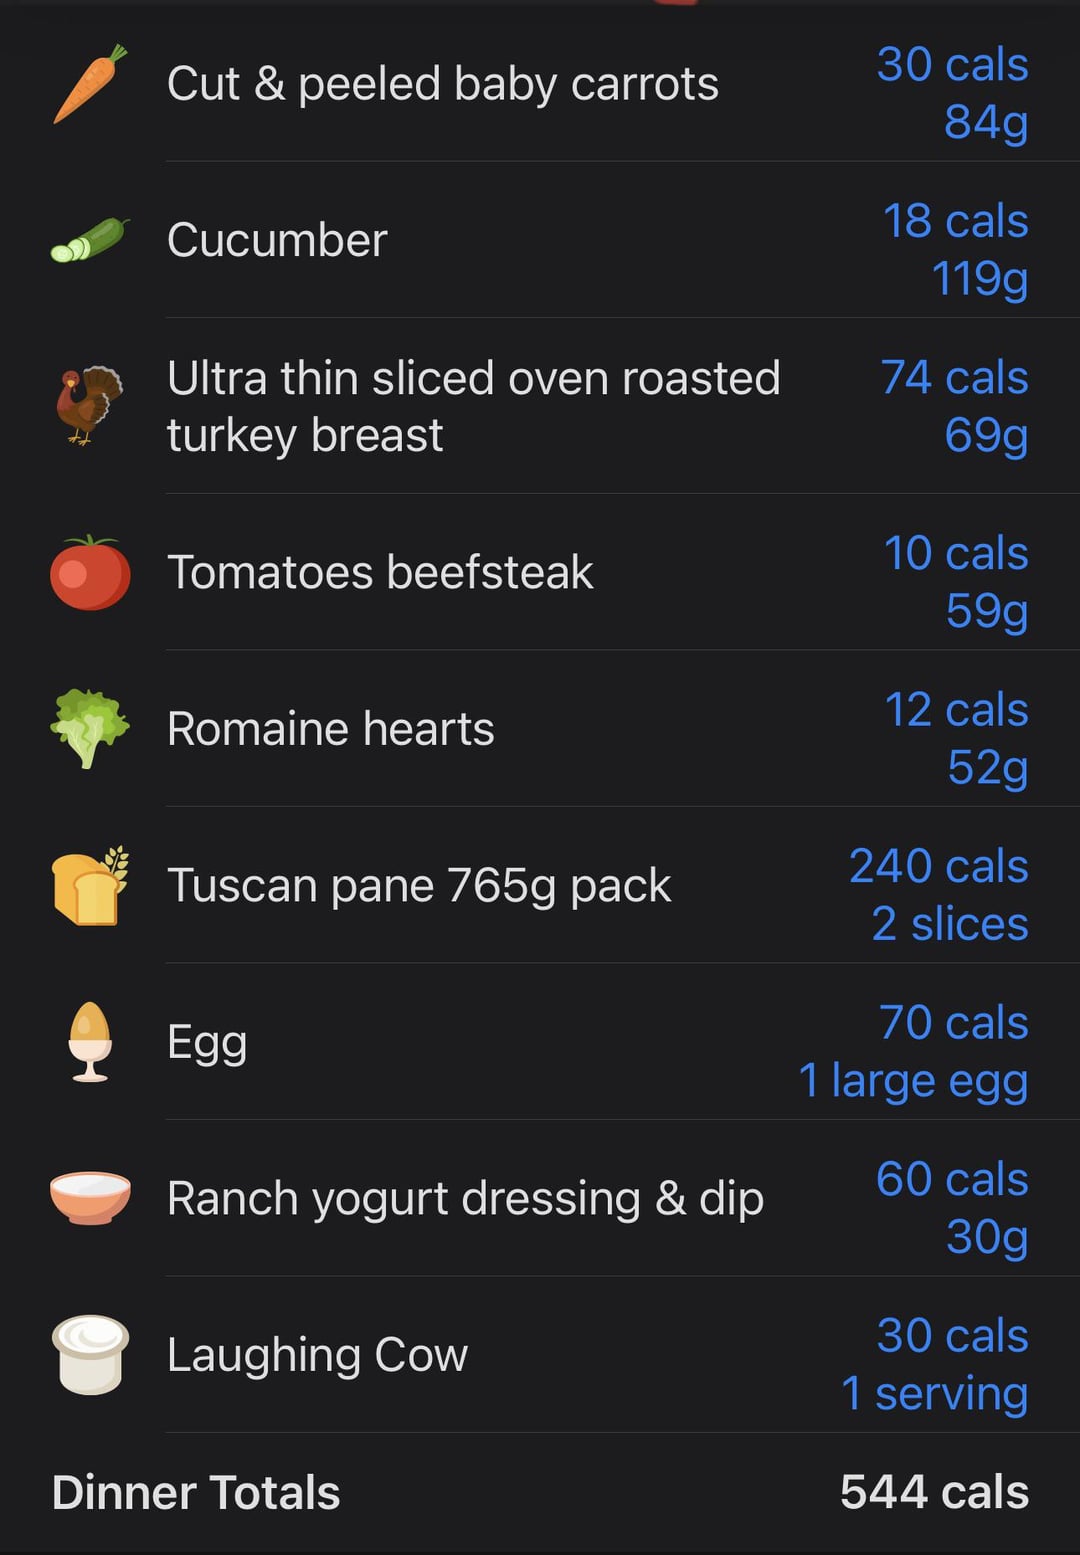The height and width of the screenshot is (1555, 1080).
Task: Tap the lettuce icon for Romaine hearts
Action: pyautogui.click(x=90, y=728)
